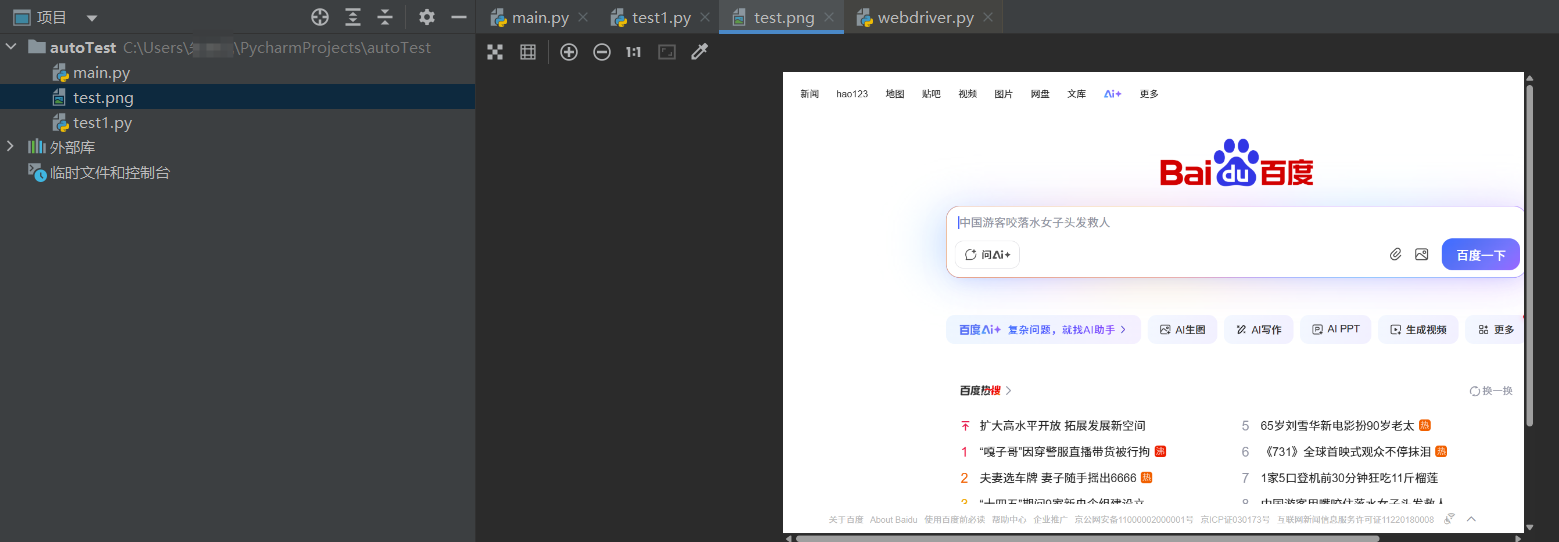Image resolution: width=1559 pixels, height=542 pixels.
Task: Open the 项目 view dropdown
Action: coord(92,18)
